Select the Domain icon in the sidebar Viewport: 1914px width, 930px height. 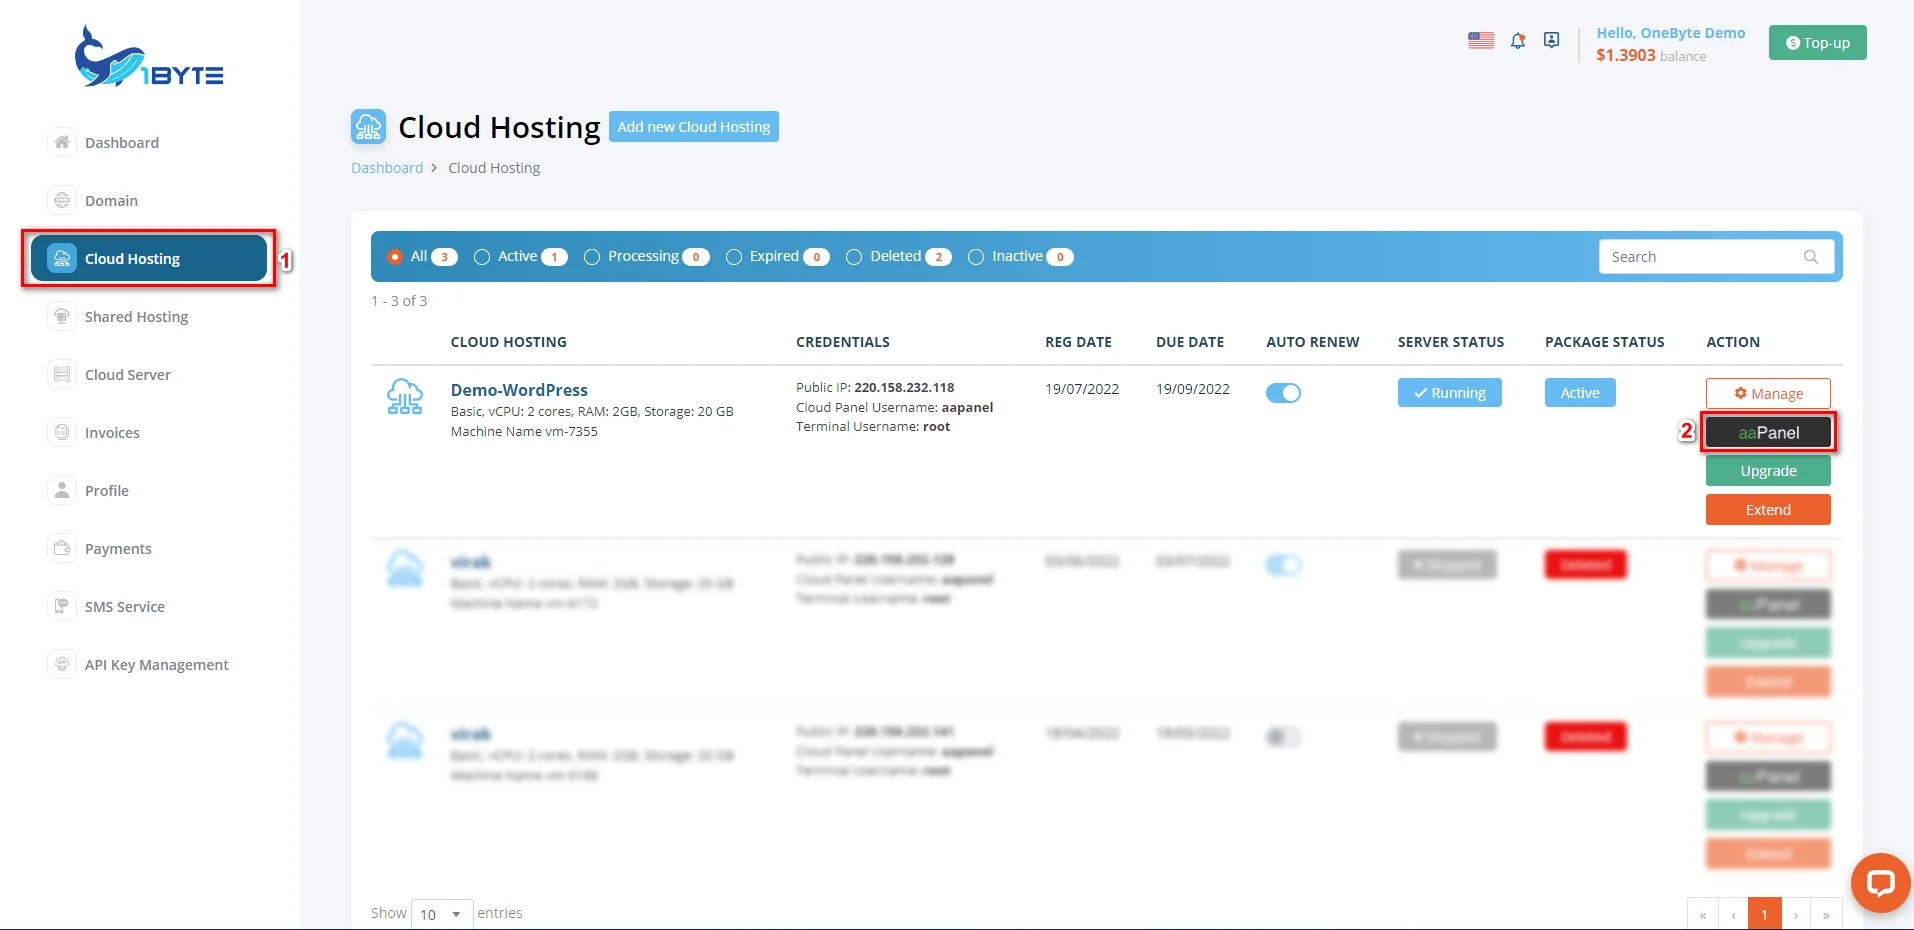point(62,200)
